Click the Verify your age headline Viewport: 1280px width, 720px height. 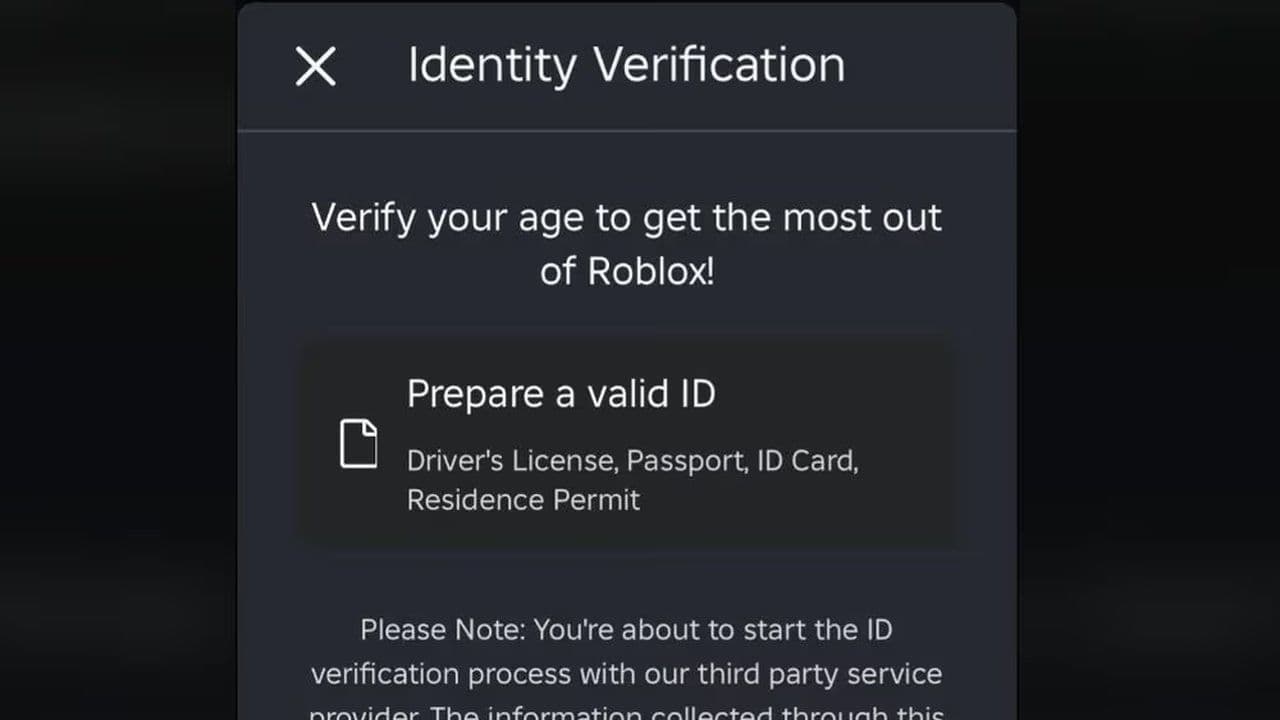pyautogui.click(x=626, y=218)
